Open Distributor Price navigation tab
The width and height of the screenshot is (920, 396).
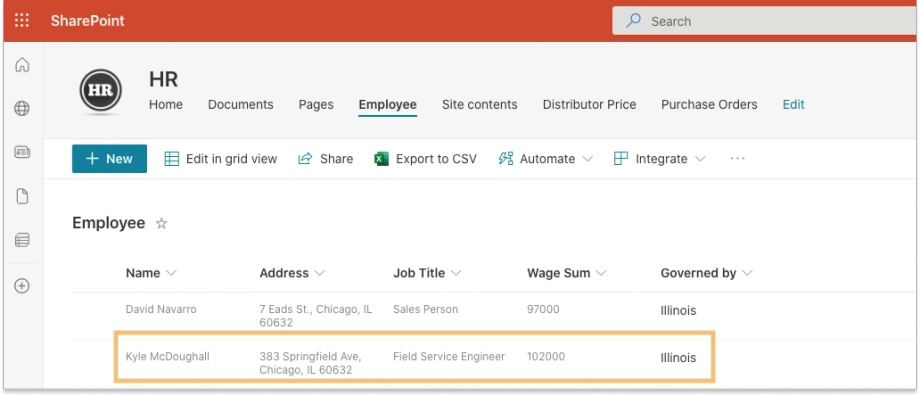point(589,104)
